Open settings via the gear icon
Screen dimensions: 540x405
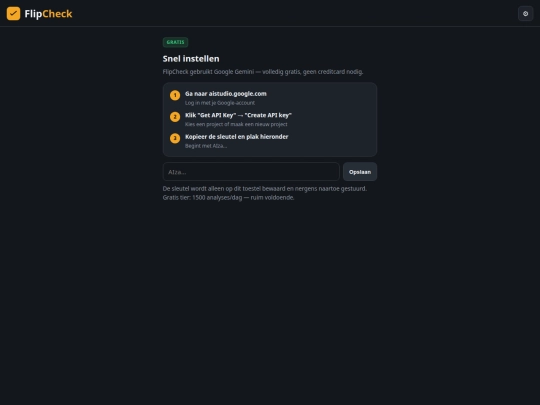coord(526,14)
